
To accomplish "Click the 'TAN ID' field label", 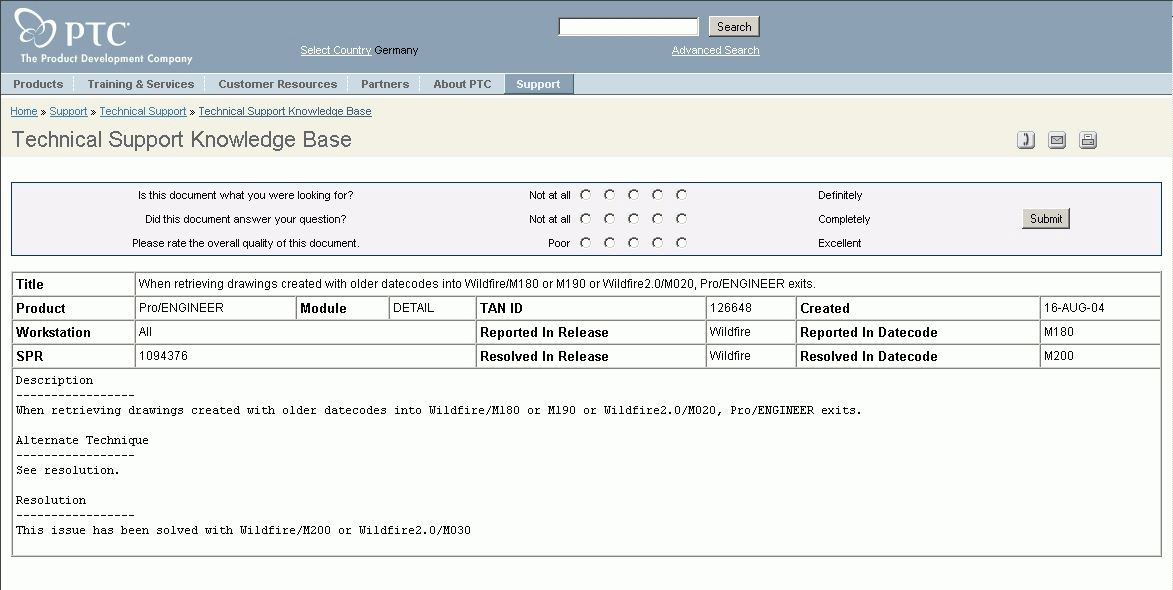I will (501, 308).
